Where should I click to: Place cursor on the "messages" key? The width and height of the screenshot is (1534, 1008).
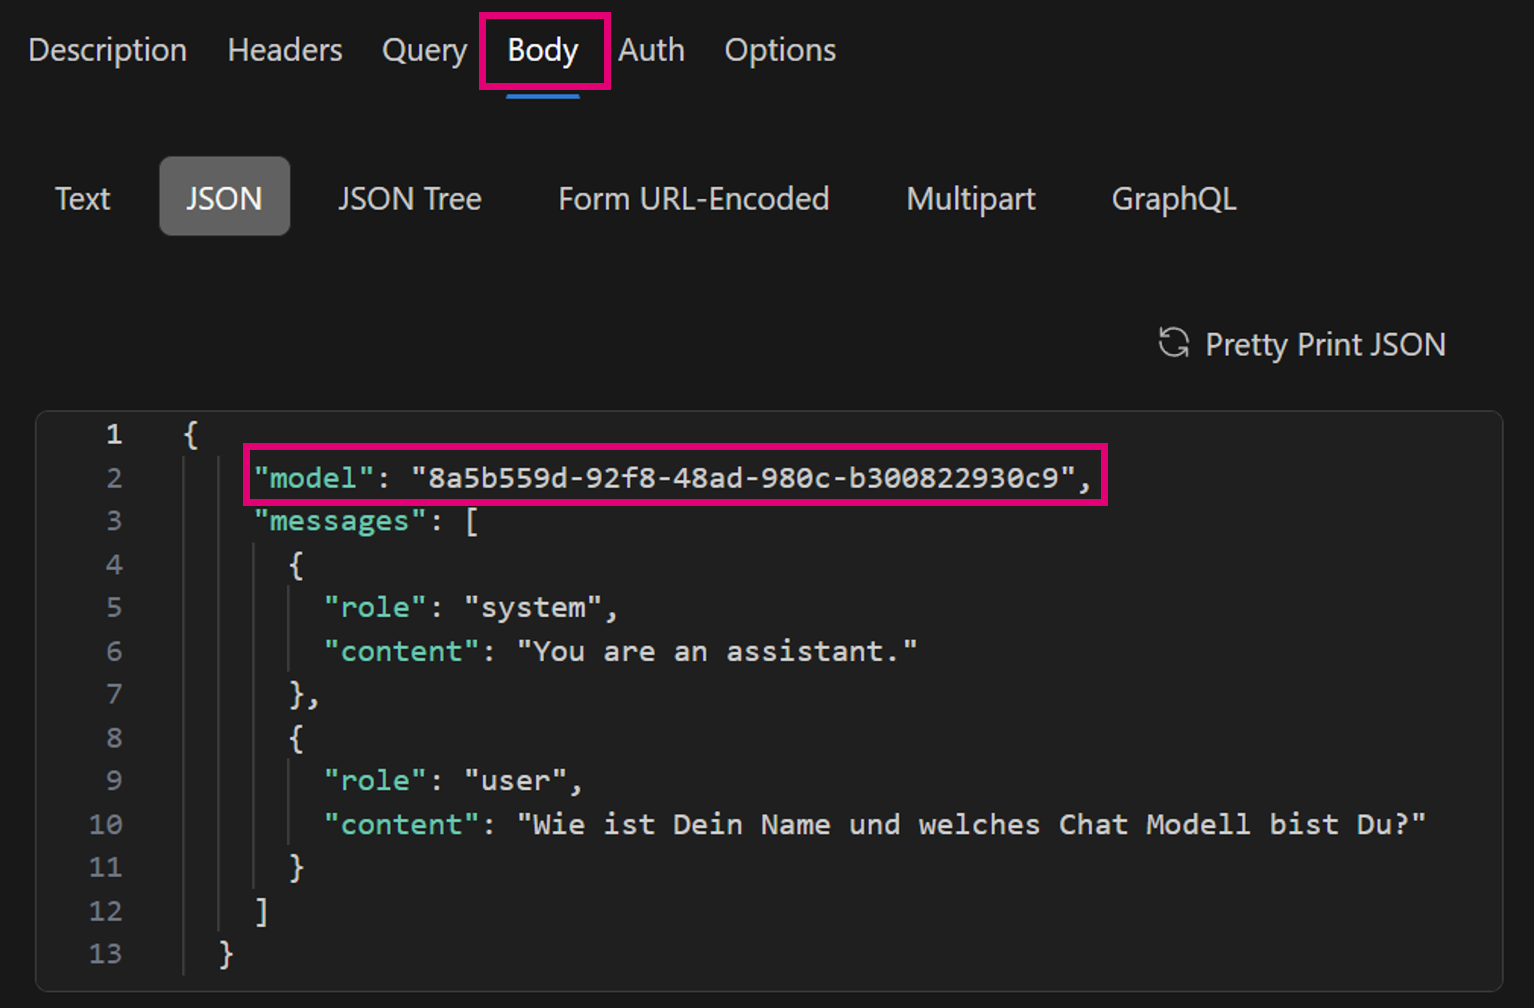pyautogui.click(x=339, y=521)
